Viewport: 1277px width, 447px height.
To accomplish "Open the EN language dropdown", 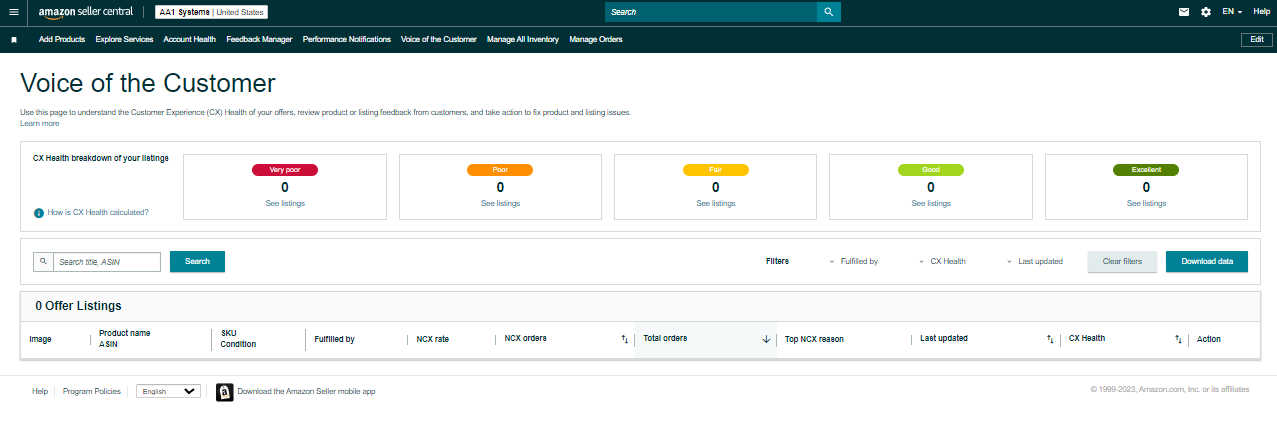I will [1232, 12].
